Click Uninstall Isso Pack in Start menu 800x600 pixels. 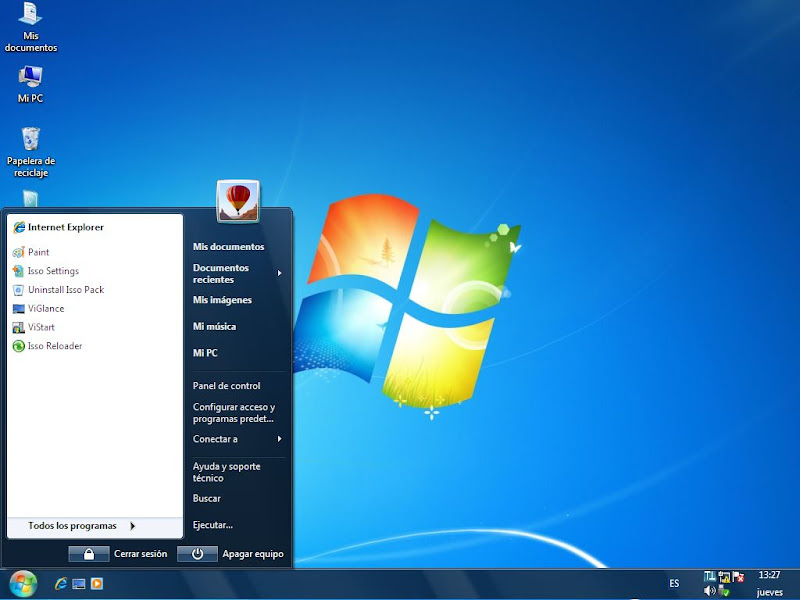click(59, 290)
